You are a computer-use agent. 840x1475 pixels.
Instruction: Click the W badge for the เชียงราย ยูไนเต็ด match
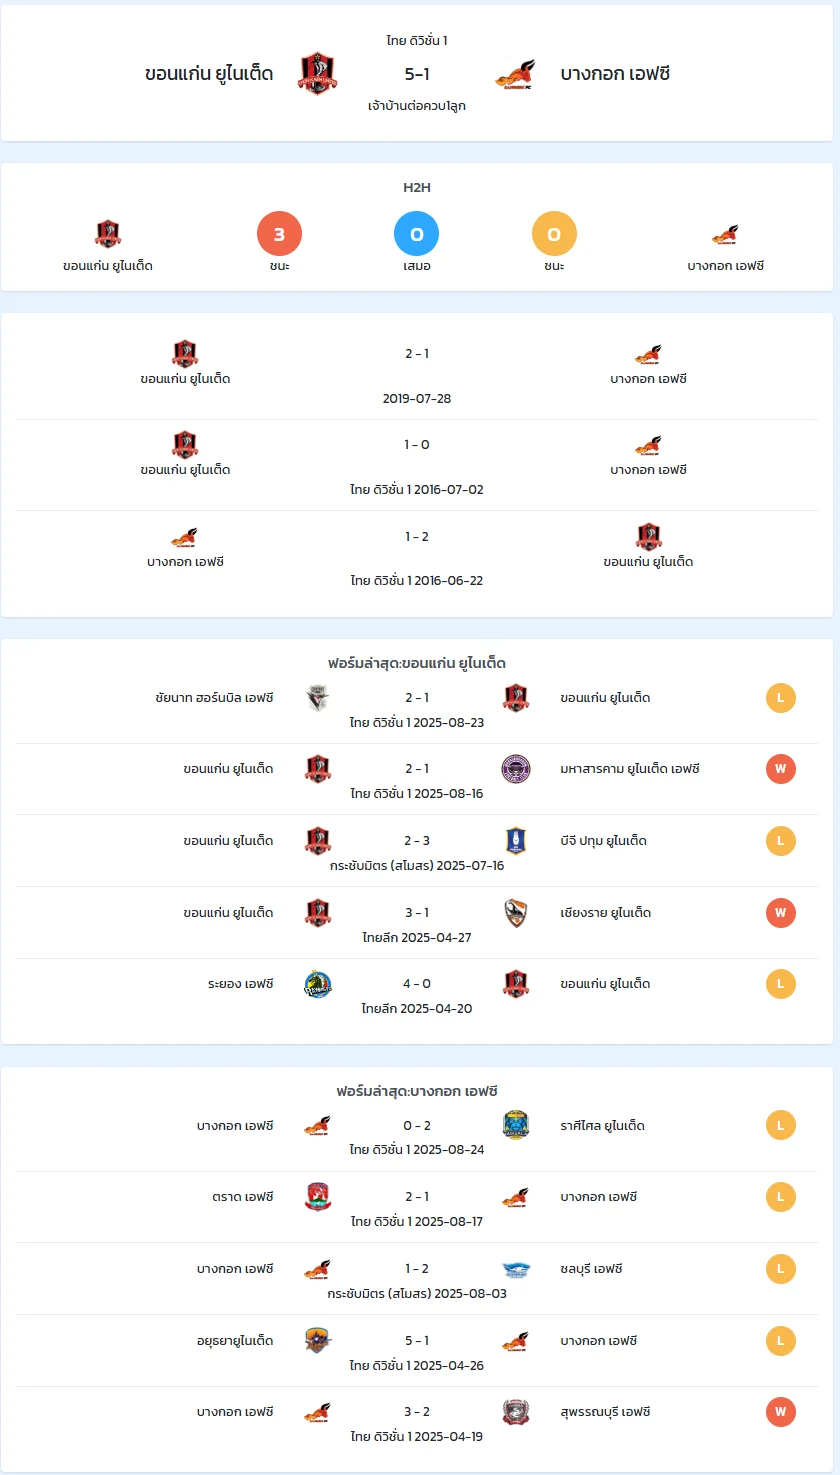[x=781, y=913]
